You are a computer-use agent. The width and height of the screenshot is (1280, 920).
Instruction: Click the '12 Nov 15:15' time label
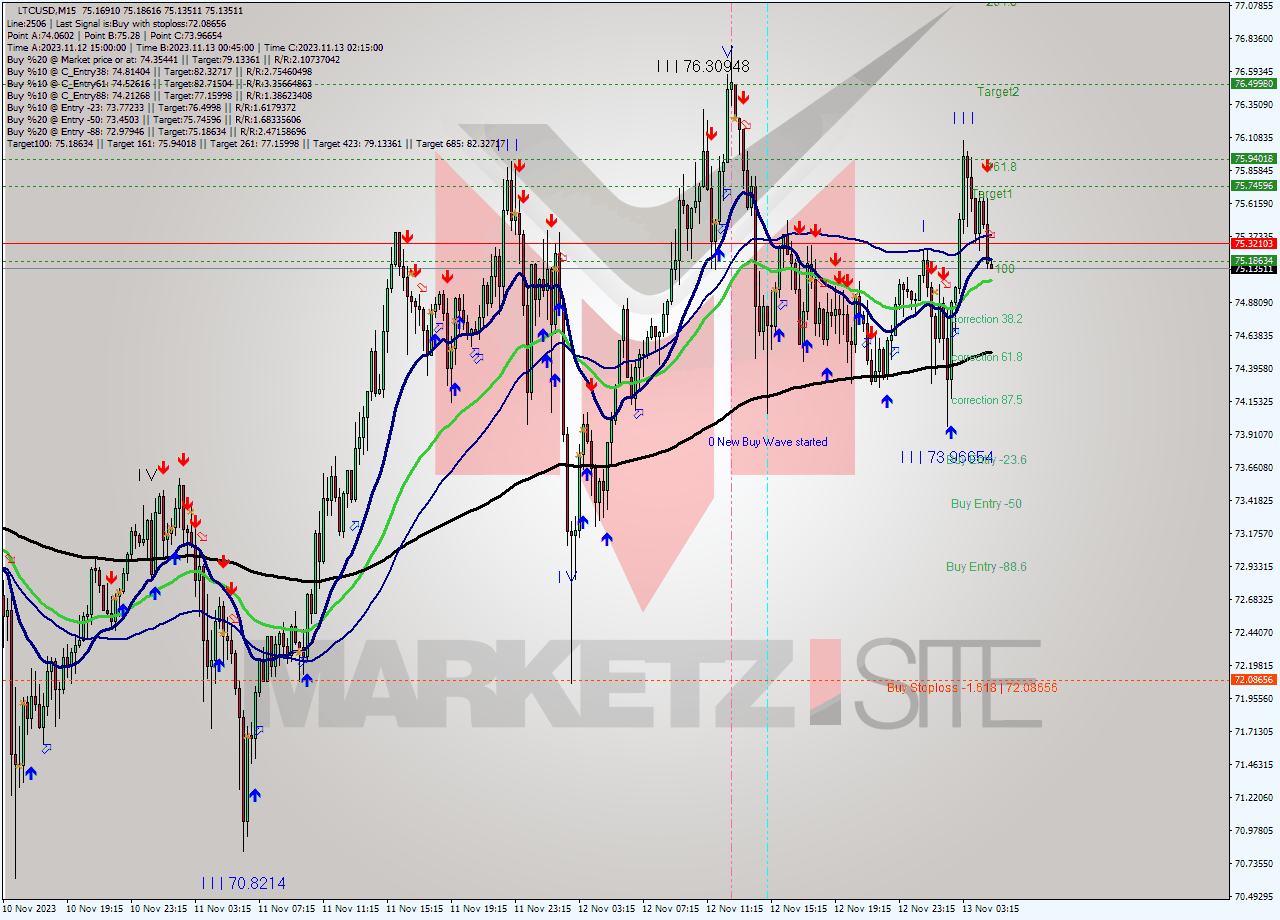click(x=798, y=910)
